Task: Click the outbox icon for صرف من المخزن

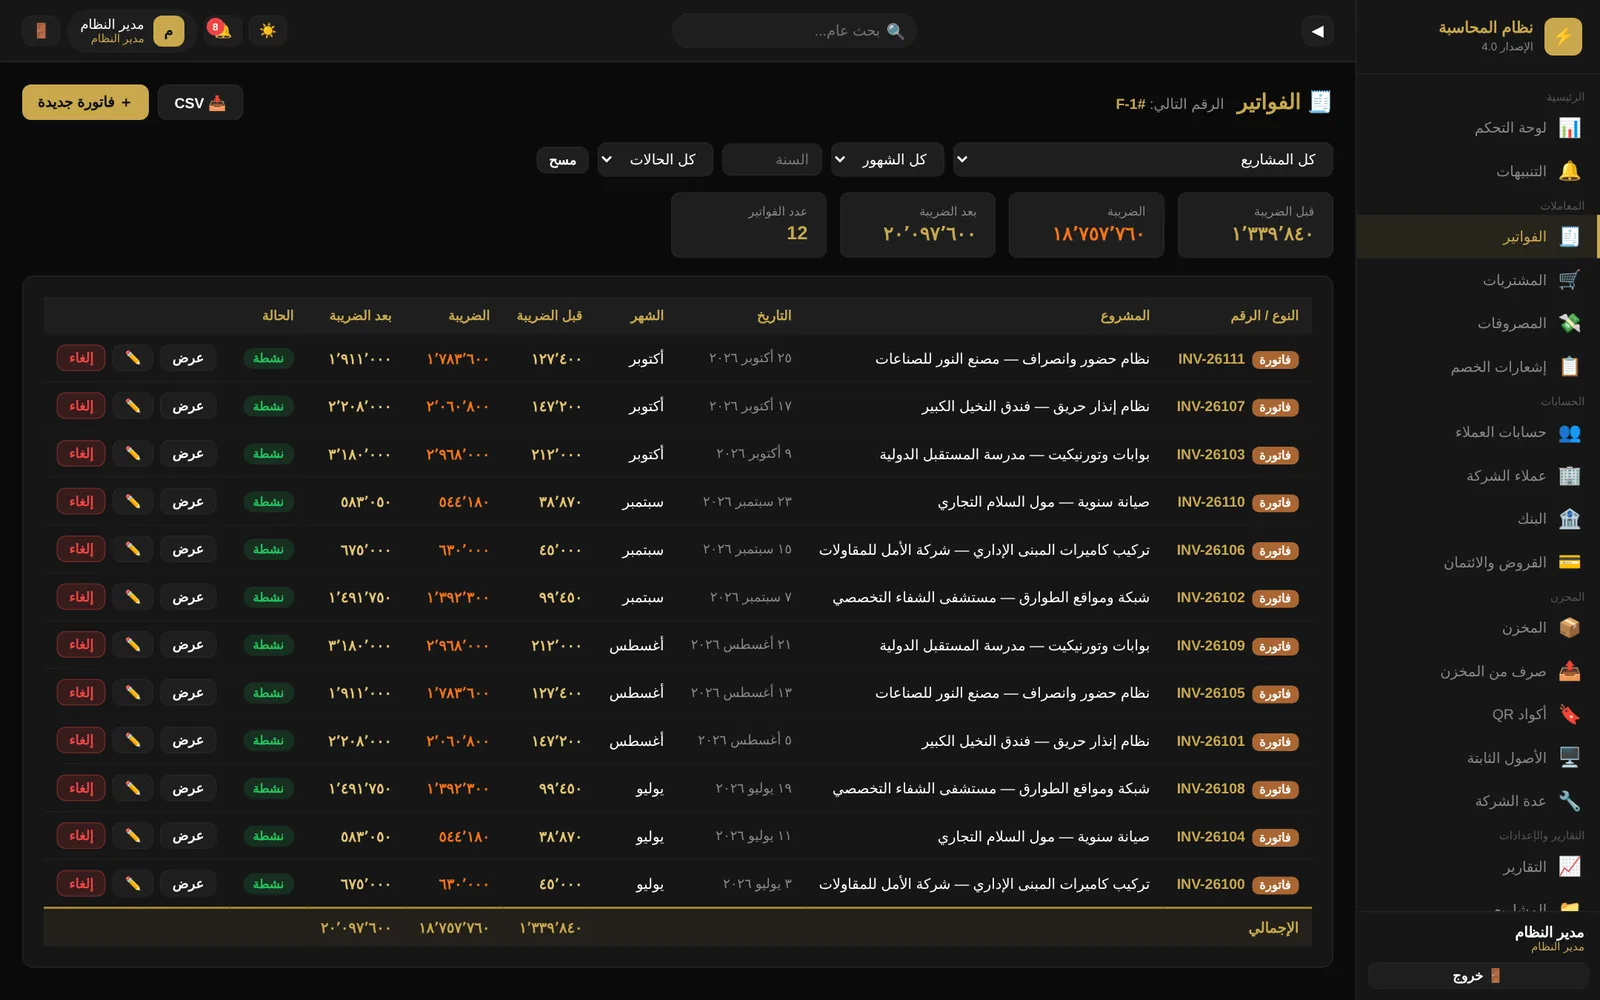Action: coord(1570,671)
